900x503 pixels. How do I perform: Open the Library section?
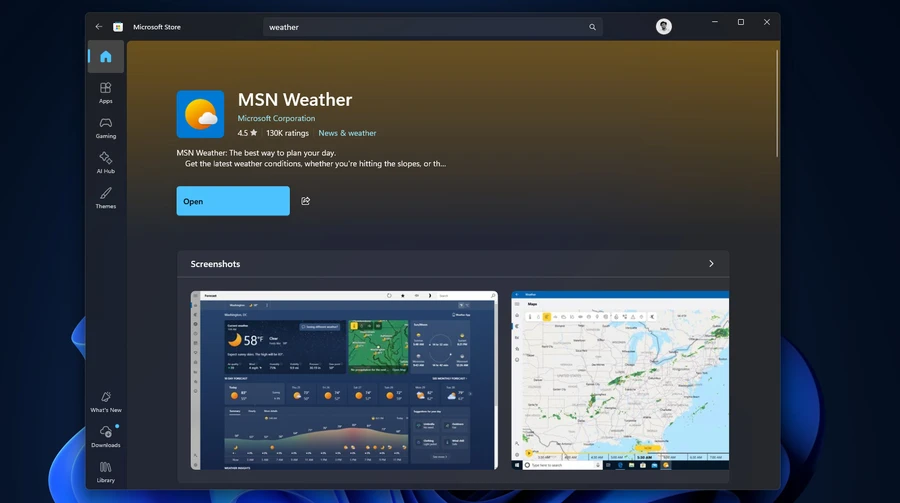coord(106,471)
